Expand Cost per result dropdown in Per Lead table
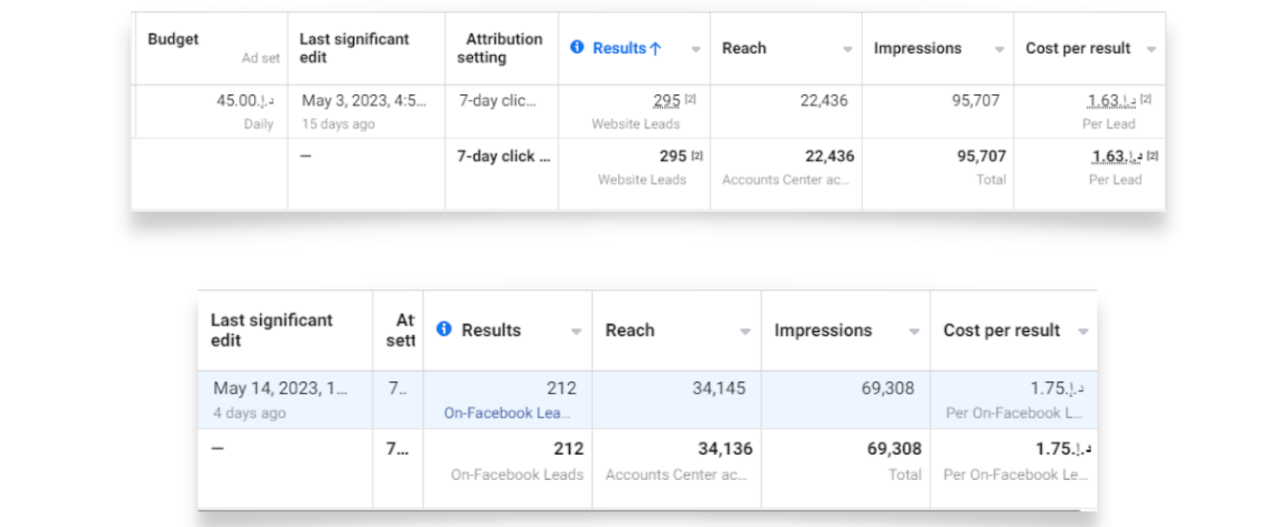 coord(1151,49)
